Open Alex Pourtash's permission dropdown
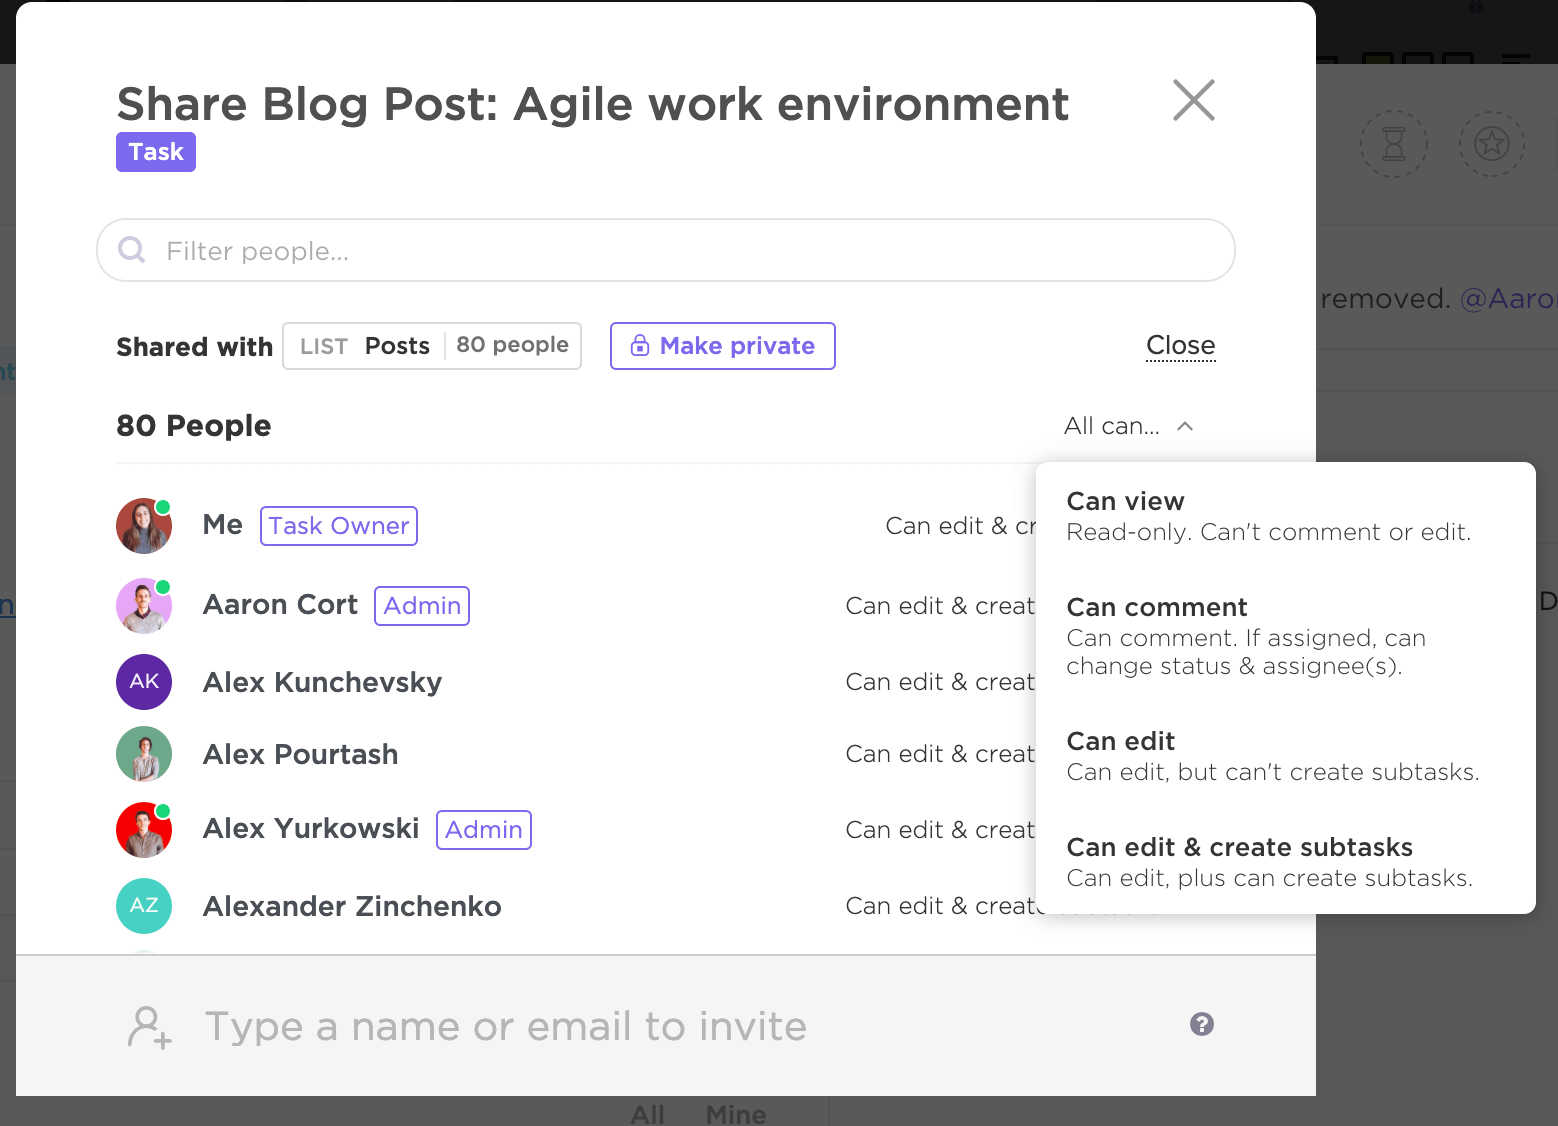 tap(939, 754)
